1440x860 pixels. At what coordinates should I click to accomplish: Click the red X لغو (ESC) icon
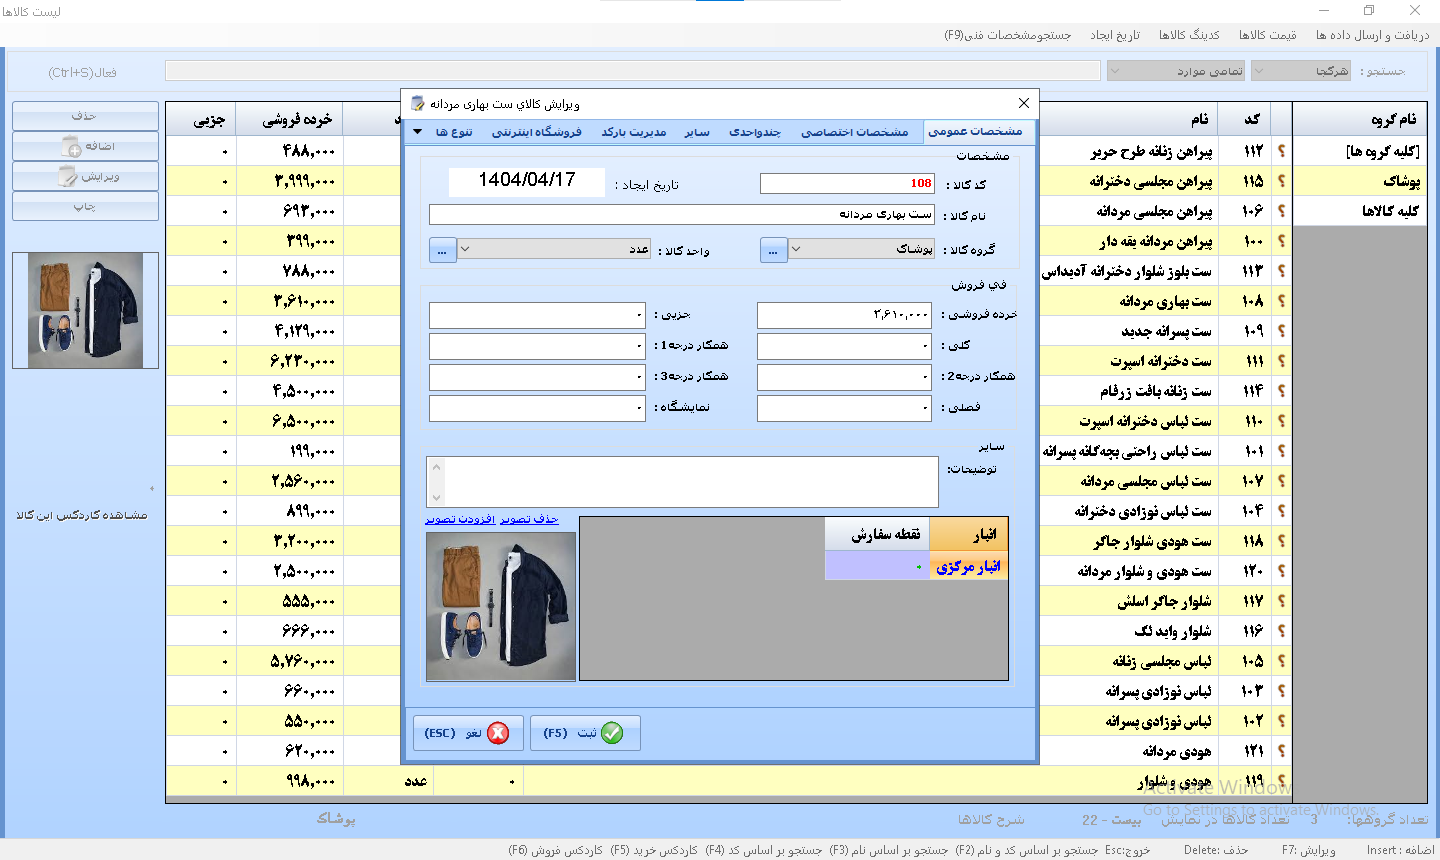click(x=497, y=733)
